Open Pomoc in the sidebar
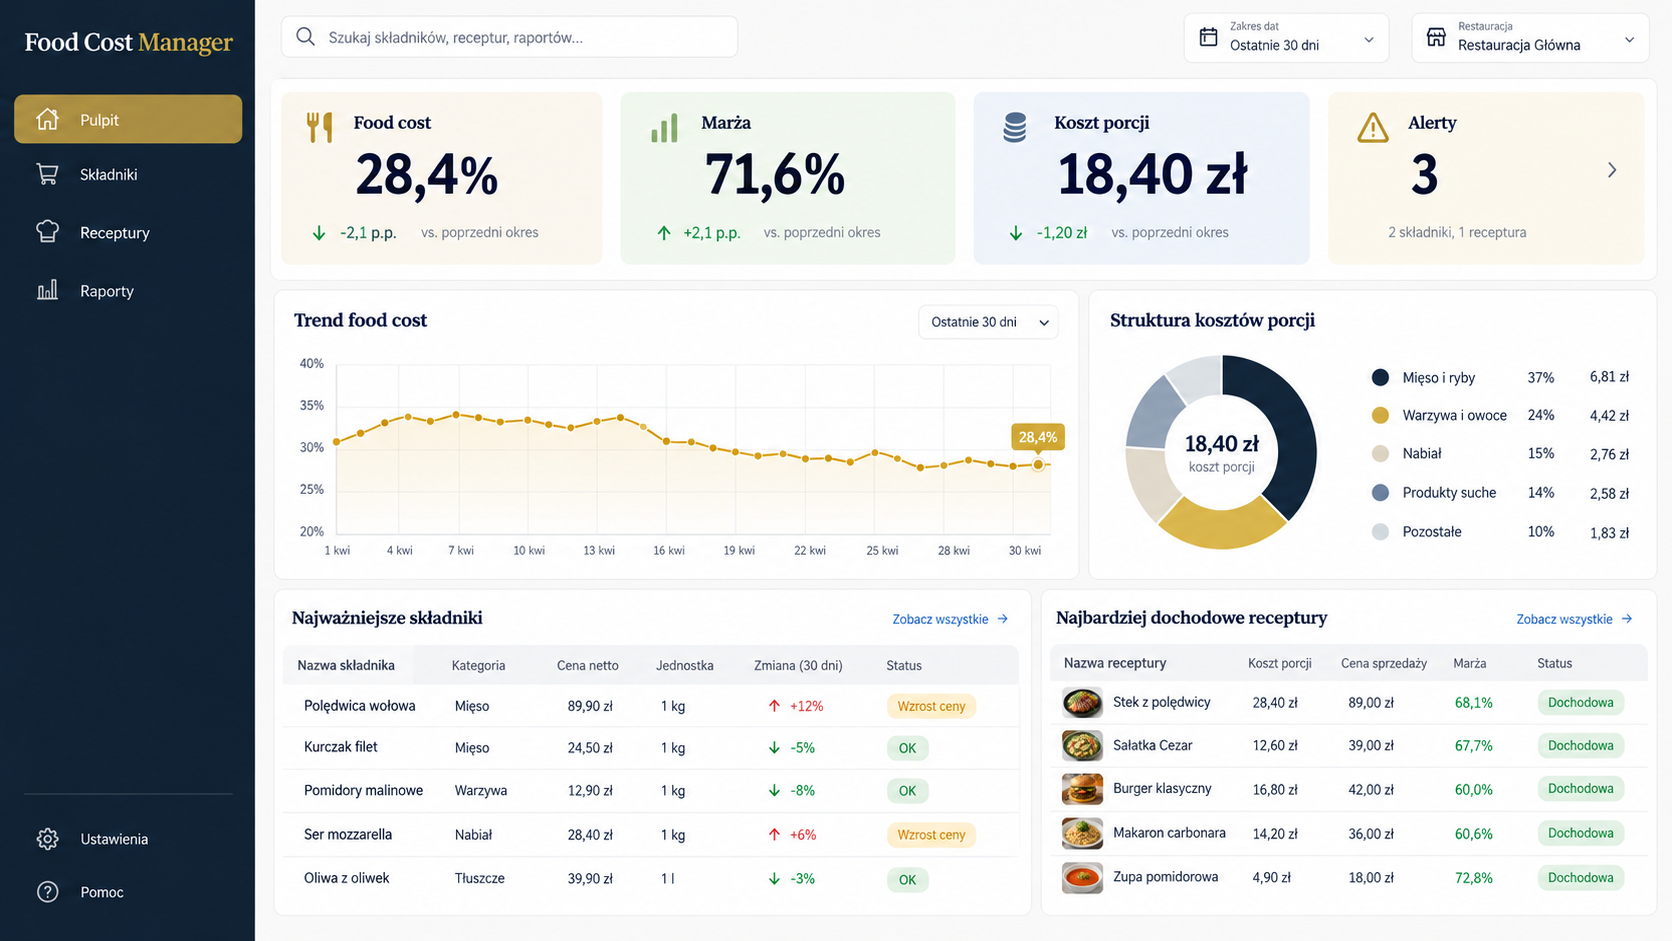1672x941 pixels. tap(128, 892)
